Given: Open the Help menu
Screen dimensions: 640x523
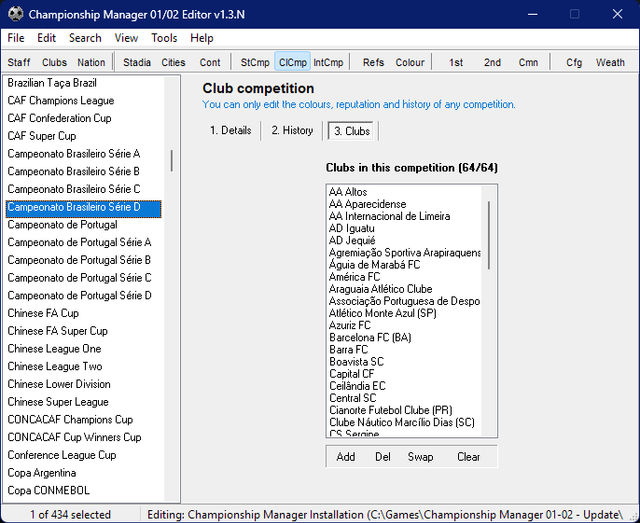Looking at the screenshot, I should coord(202,38).
